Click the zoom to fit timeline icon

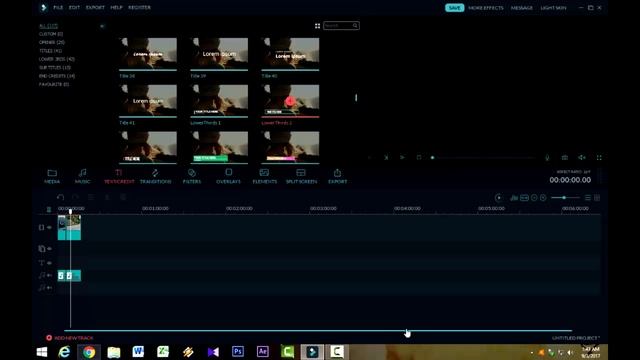pos(524,198)
